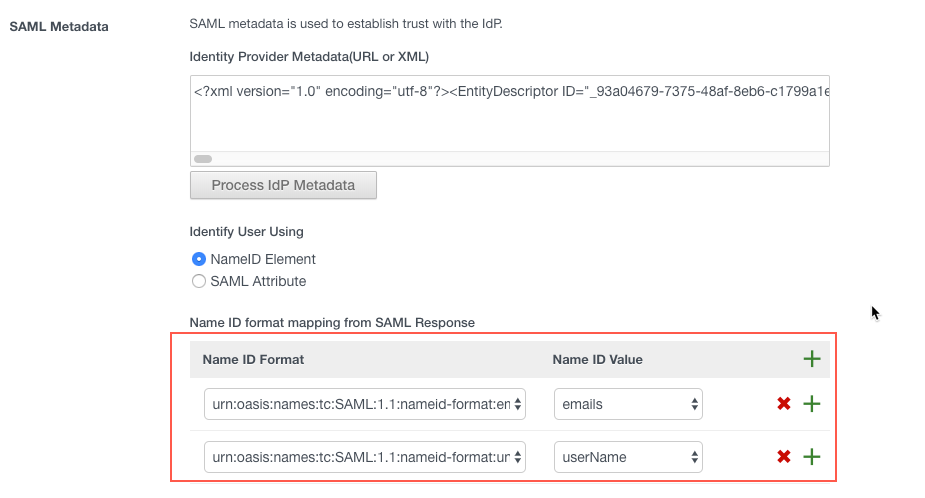Click the 'Name ID Format' column header
925x498 pixels.
pos(253,359)
